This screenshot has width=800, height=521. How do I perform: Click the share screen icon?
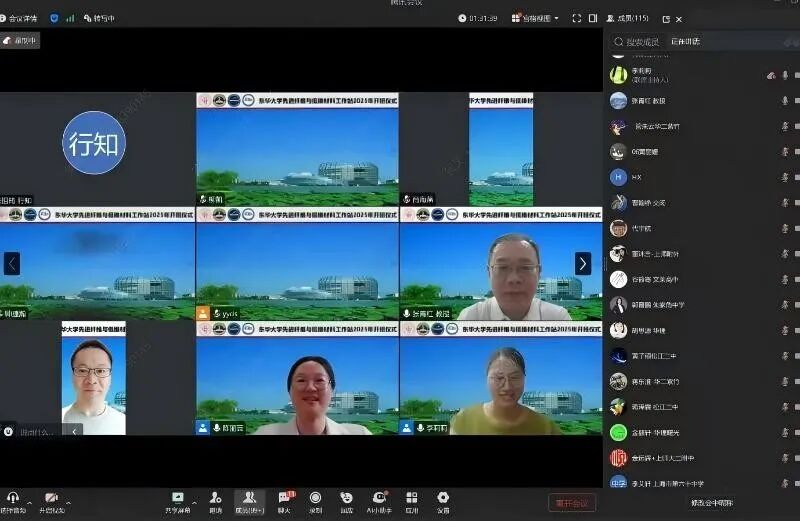(178, 498)
